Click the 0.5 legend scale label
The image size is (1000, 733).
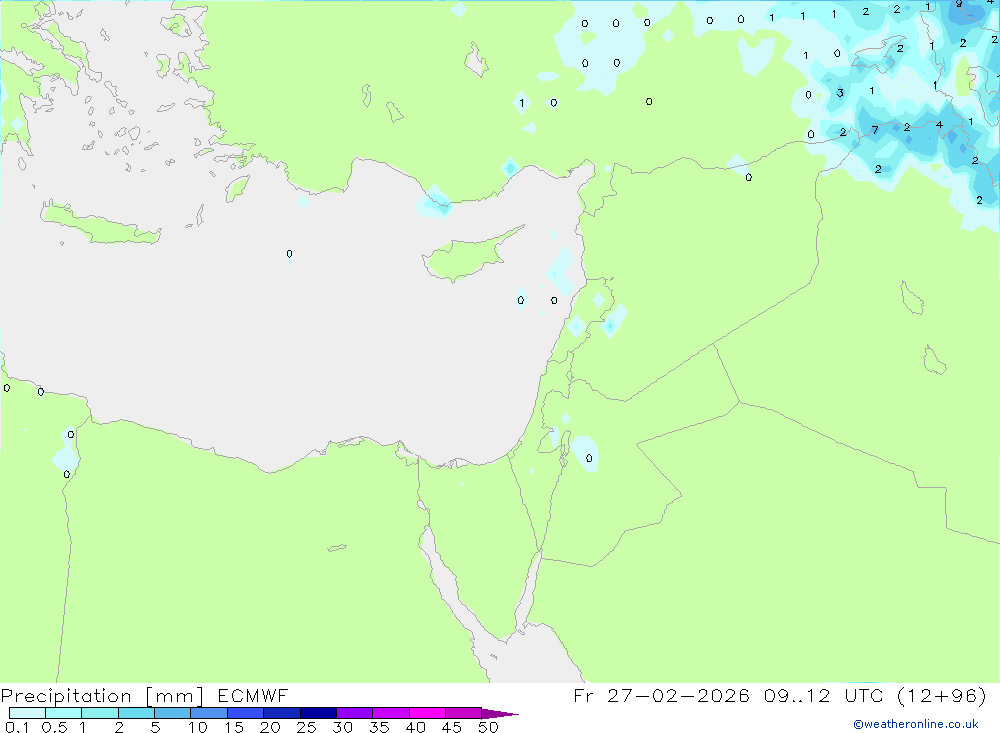[54, 727]
